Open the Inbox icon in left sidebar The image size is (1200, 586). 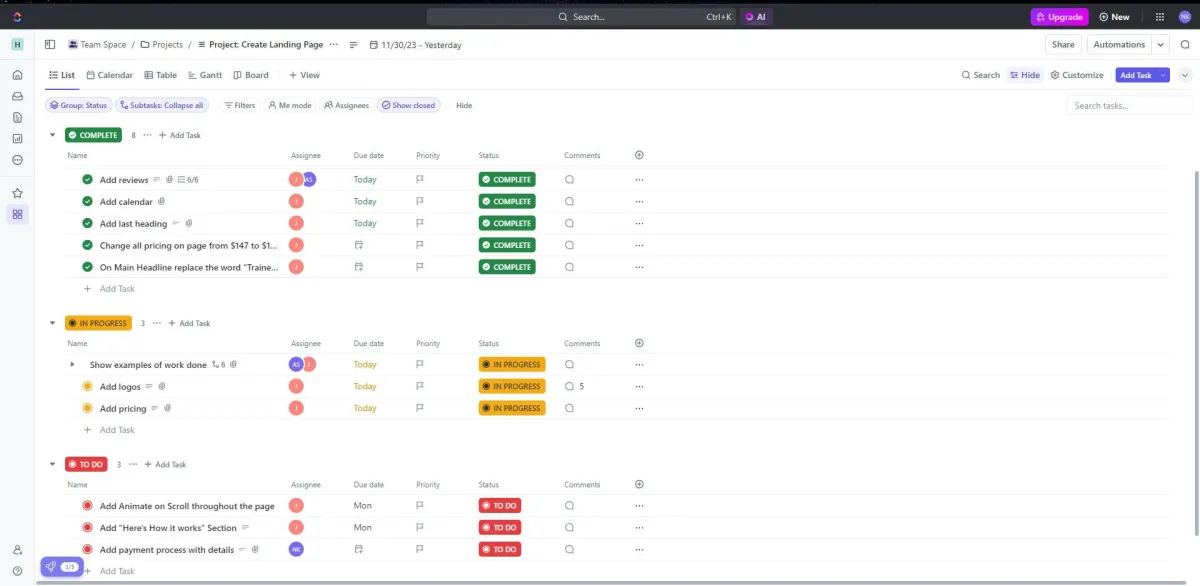click(17, 96)
